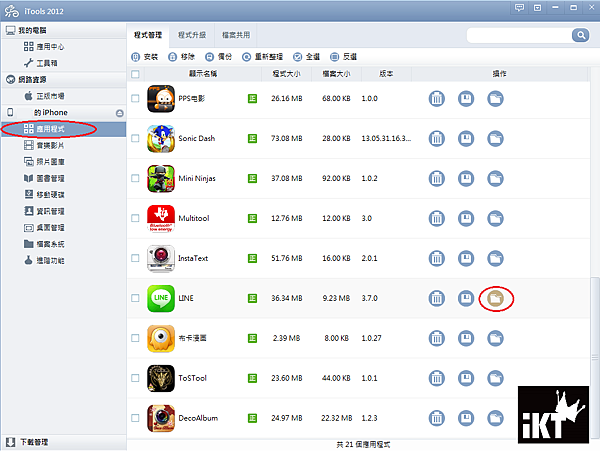Image resolution: width=600 pixels, height=457 pixels.
Task: Click the backup icon for 布卡漫画
Action: (x=466, y=338)
